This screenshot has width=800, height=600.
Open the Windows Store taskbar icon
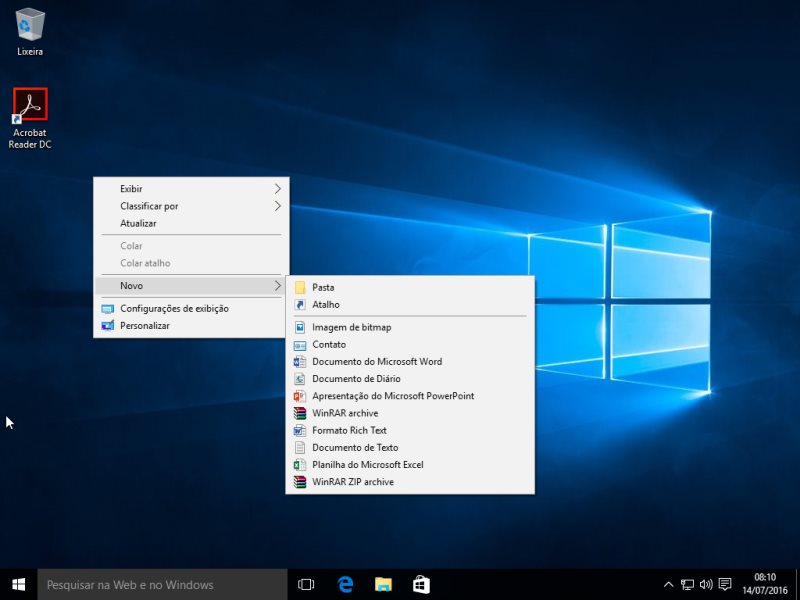tap(422, 584)
